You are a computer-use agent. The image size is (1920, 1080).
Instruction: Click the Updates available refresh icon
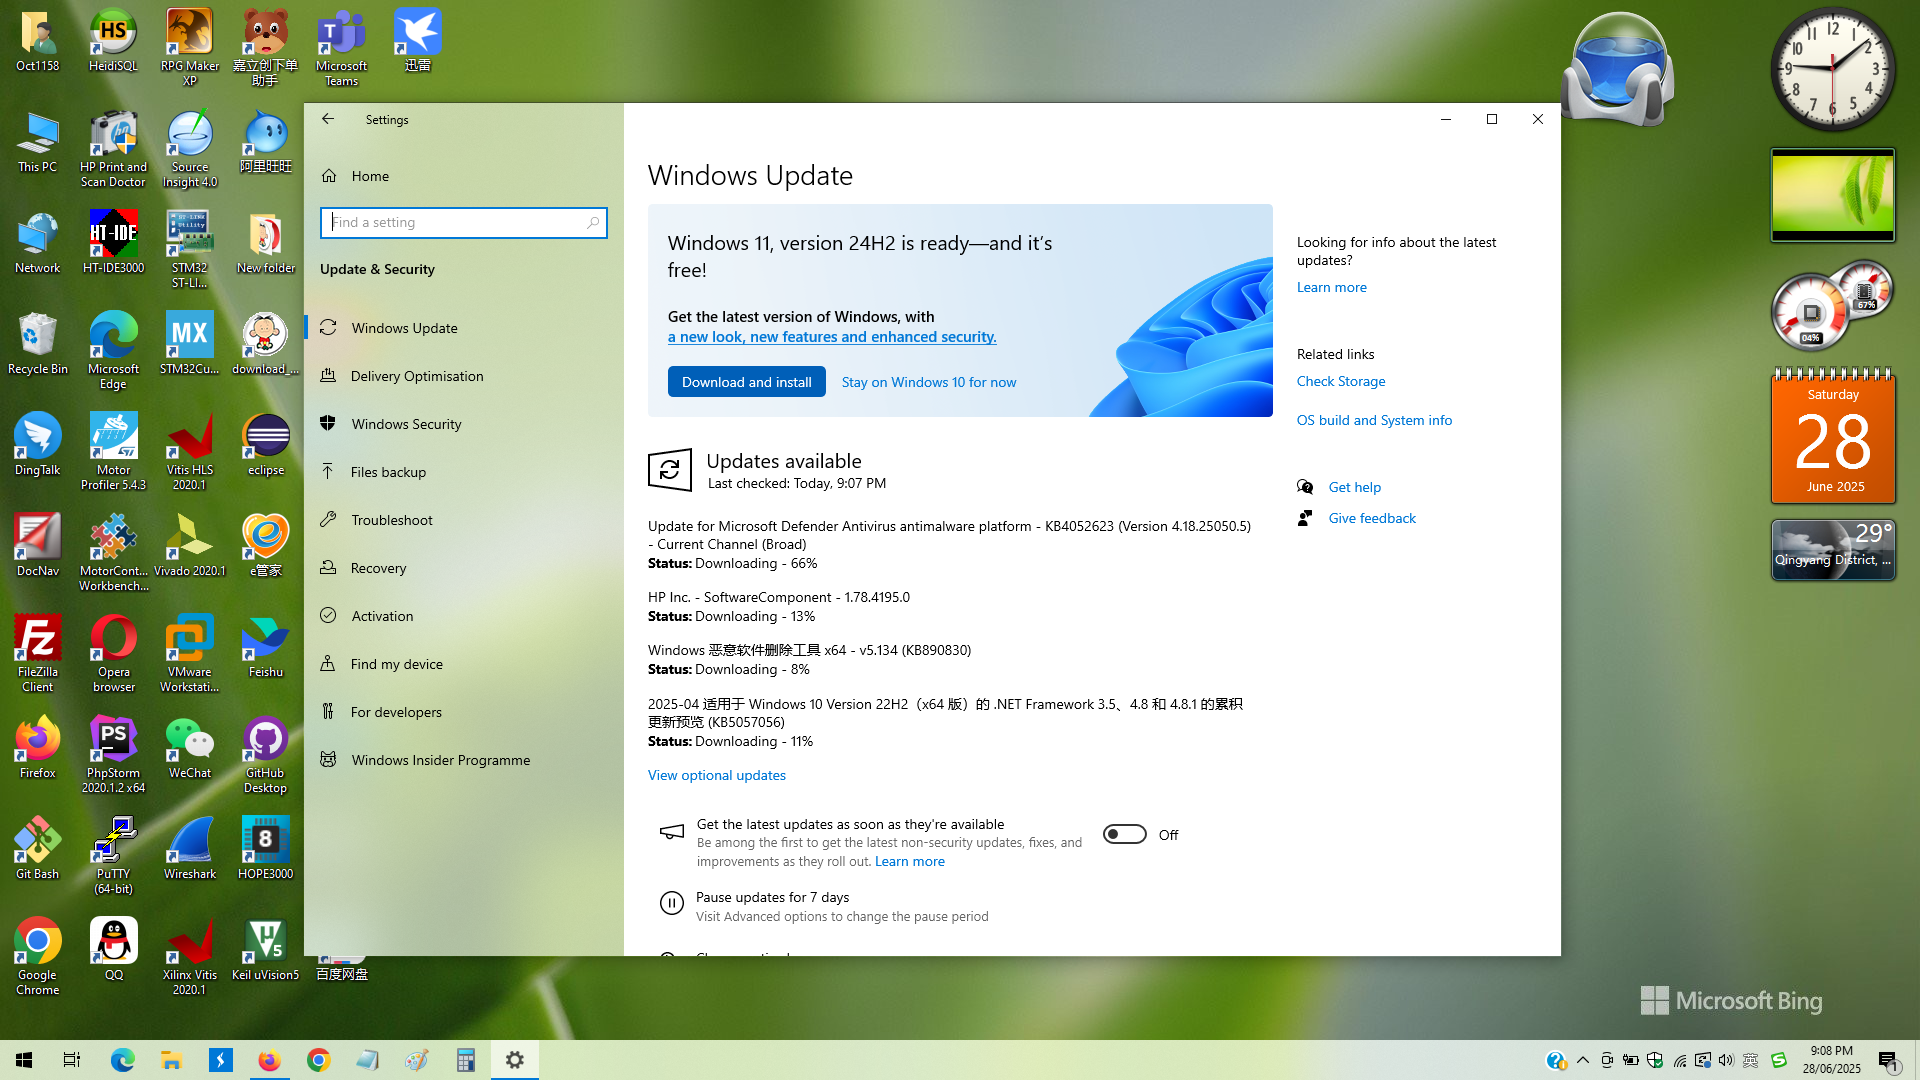[670, 470]
